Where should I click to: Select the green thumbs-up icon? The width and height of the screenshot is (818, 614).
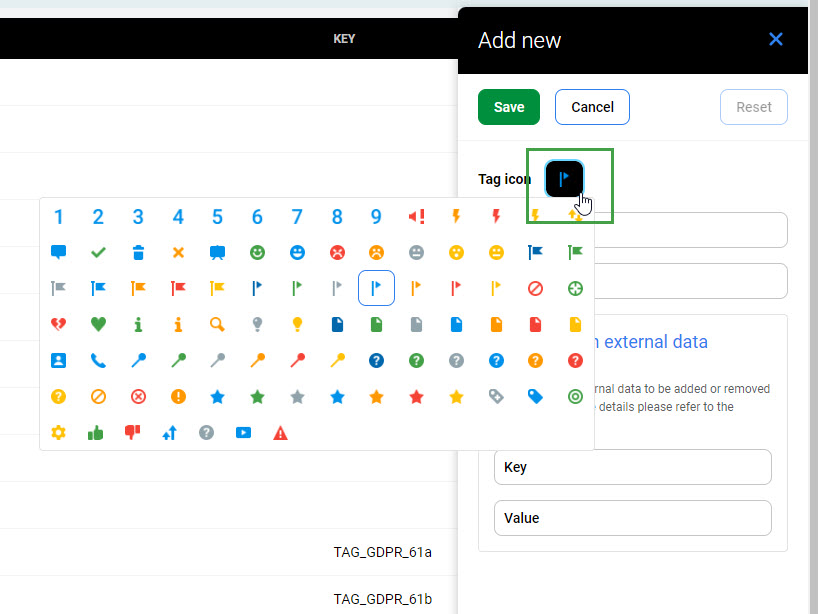(x=95, y=432)
